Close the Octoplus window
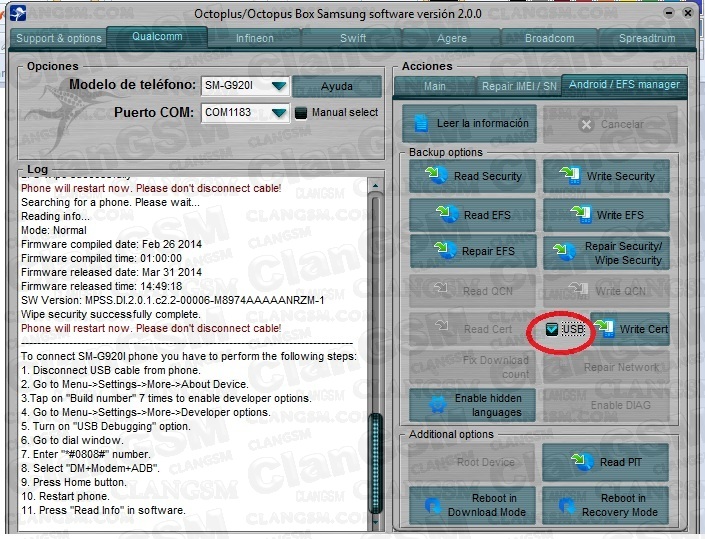Image resolution: width=705 pixels, height=539 pixels. (687, 13)
